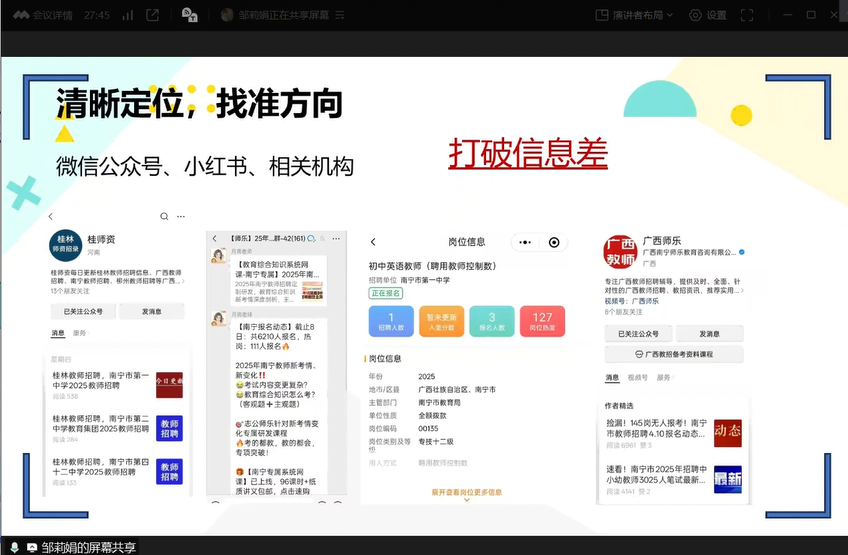Click the red 打破信息差 underlined text
The image size is (848, 555).
tap(527, 152)
